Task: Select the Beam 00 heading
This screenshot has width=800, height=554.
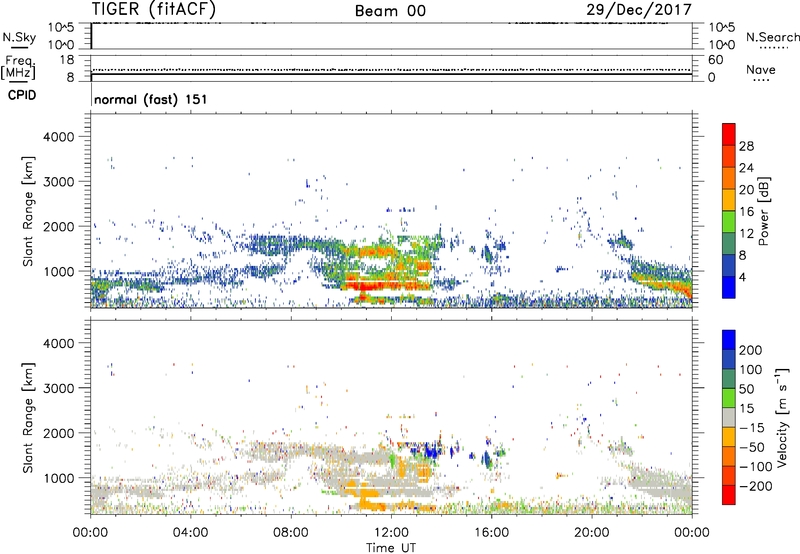Action: point(390,11)
